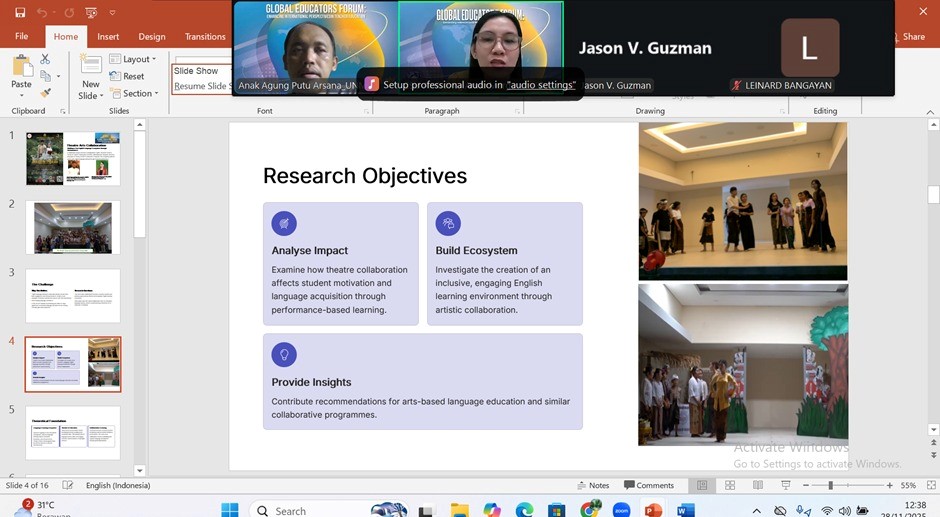The width and height of the screenshot is (940, 517).
Task: Open the New Slide dropdown arrow
Action: (90, 96)
